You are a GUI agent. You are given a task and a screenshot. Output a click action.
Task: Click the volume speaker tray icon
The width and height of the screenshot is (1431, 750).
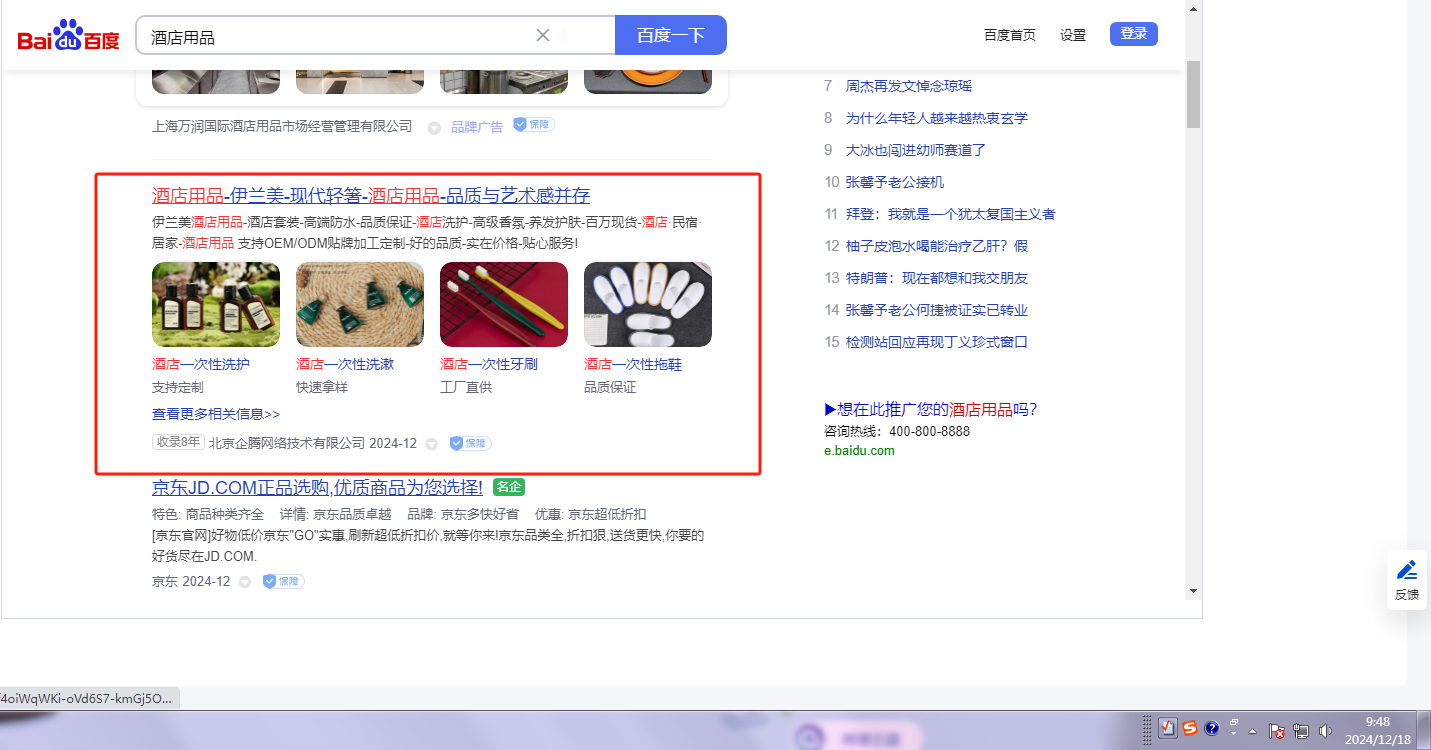click(x=1326, y=731)
